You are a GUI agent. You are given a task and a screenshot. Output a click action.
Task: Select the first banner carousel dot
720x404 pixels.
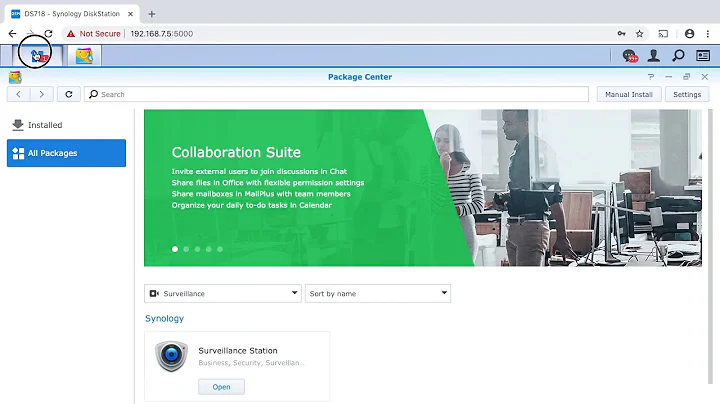pos(175,249)
